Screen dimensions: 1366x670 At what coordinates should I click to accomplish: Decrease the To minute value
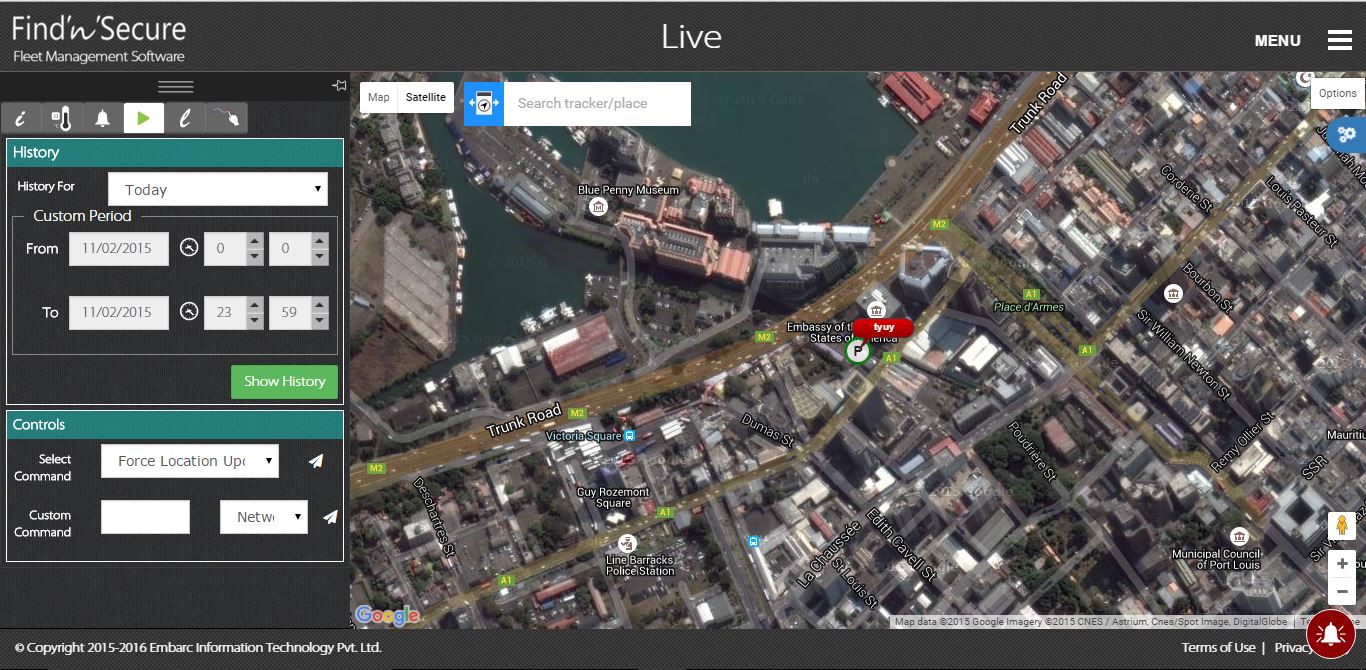pos(319,321)
